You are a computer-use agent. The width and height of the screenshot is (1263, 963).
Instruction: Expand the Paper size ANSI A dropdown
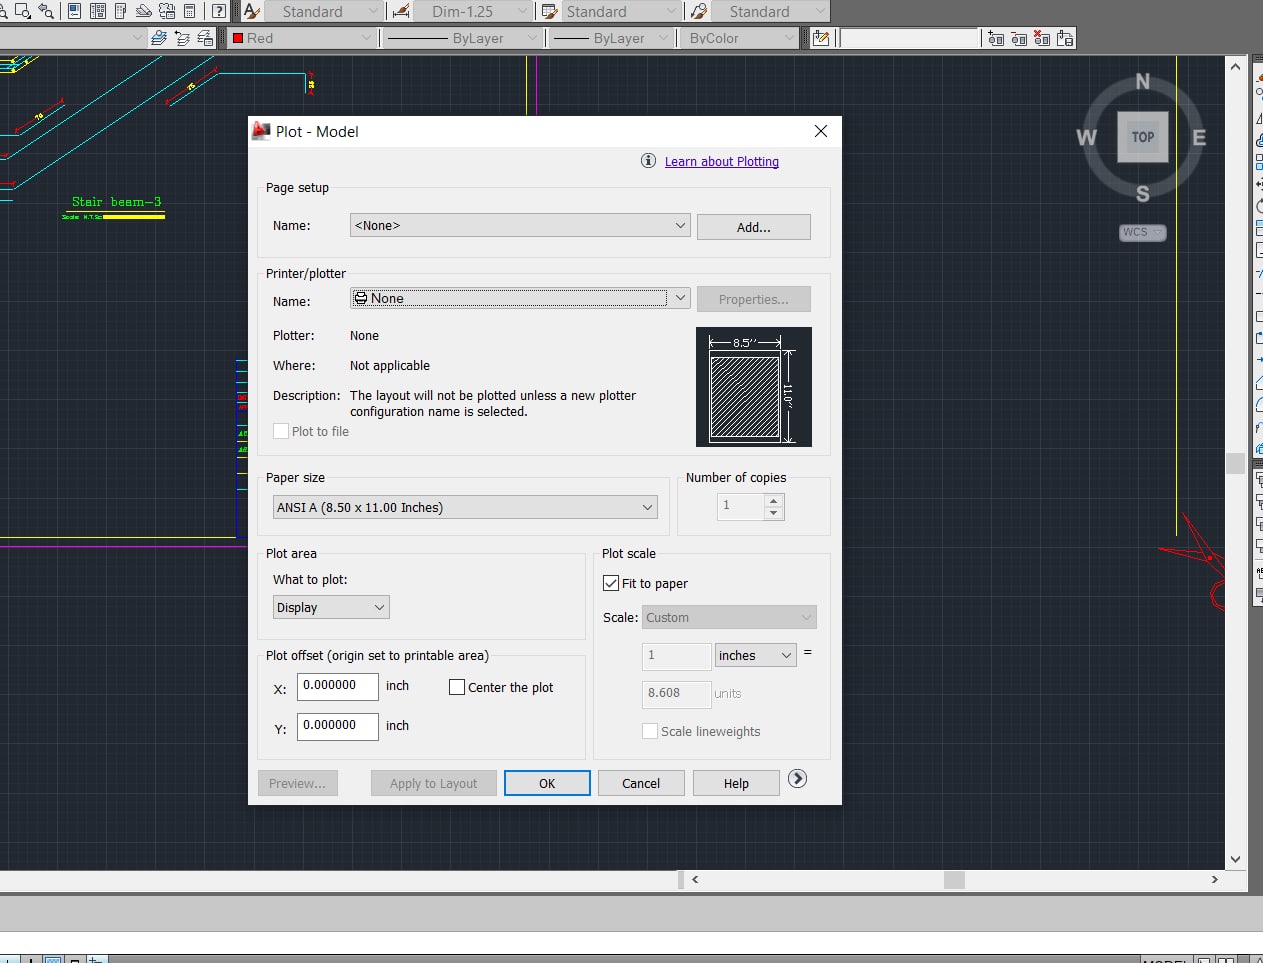click(x=465, y=507)
